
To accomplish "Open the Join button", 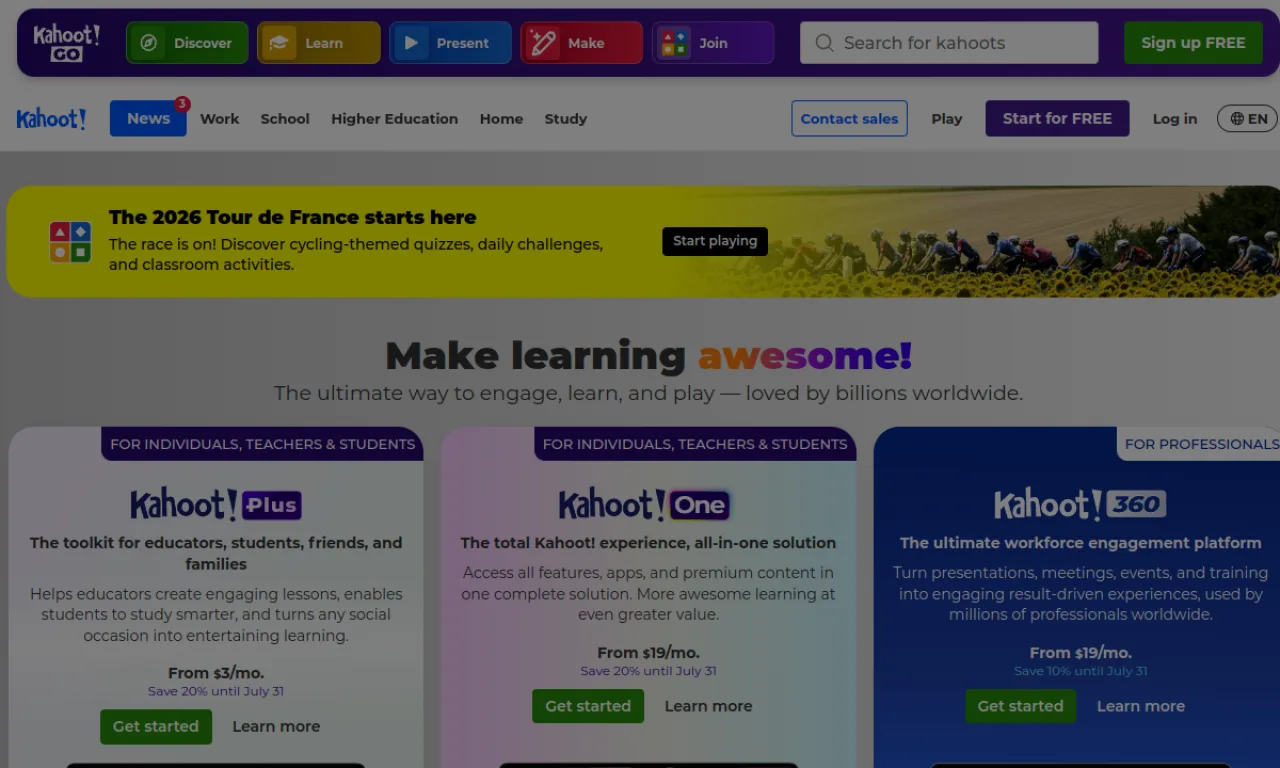I will point(713,43).
